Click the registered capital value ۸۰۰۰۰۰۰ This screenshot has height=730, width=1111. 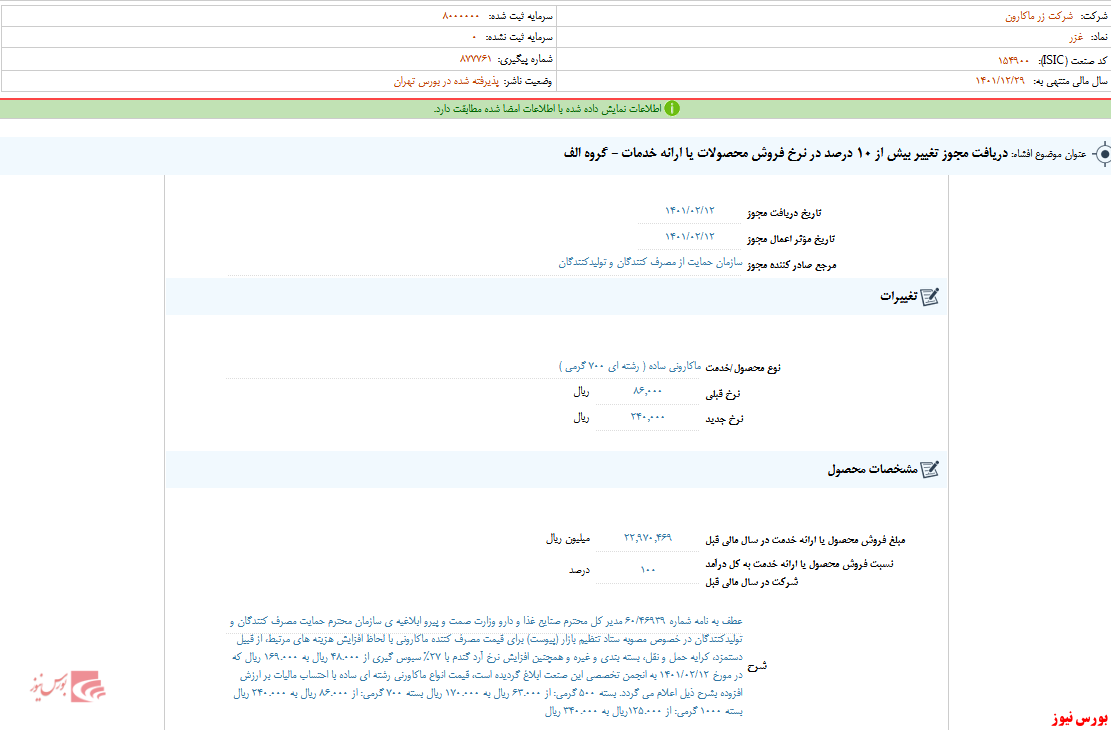pyautogui.click(x=461, y=16)
